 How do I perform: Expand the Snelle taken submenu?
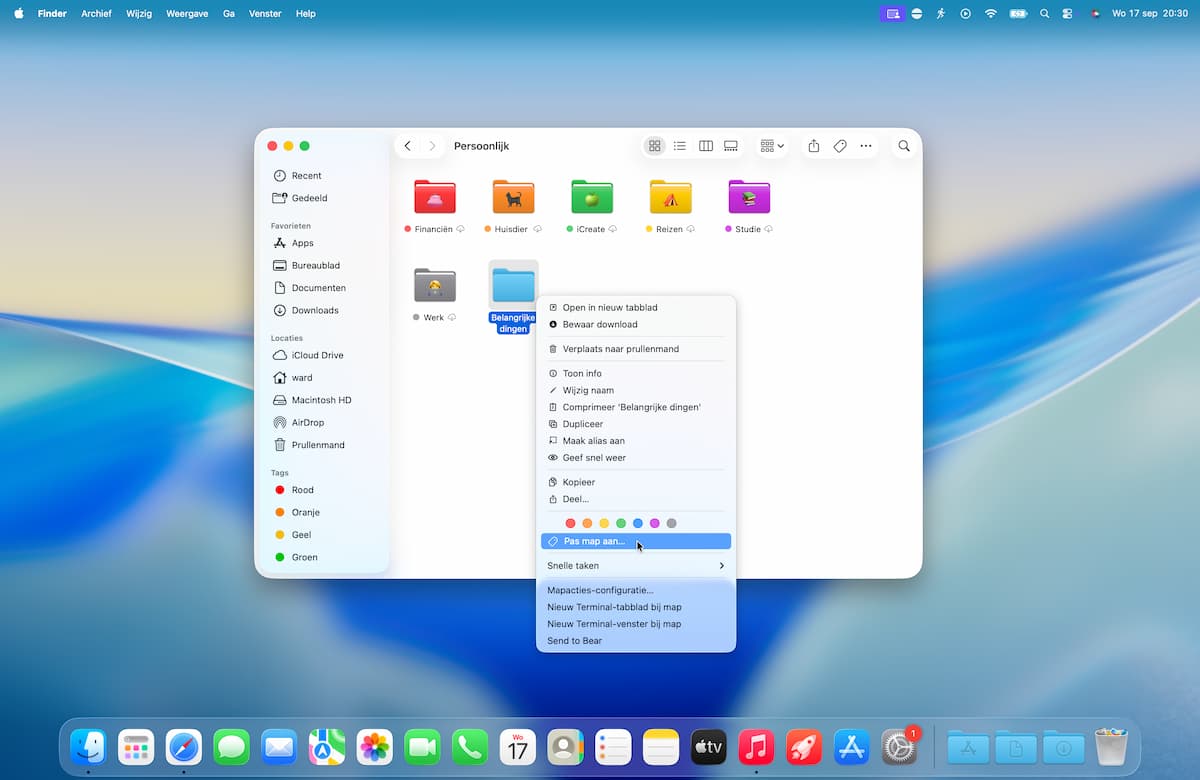tap(635, 566)
